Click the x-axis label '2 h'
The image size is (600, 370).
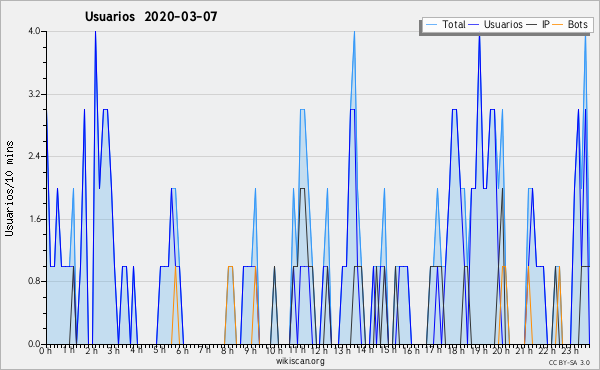pos(91,350)
